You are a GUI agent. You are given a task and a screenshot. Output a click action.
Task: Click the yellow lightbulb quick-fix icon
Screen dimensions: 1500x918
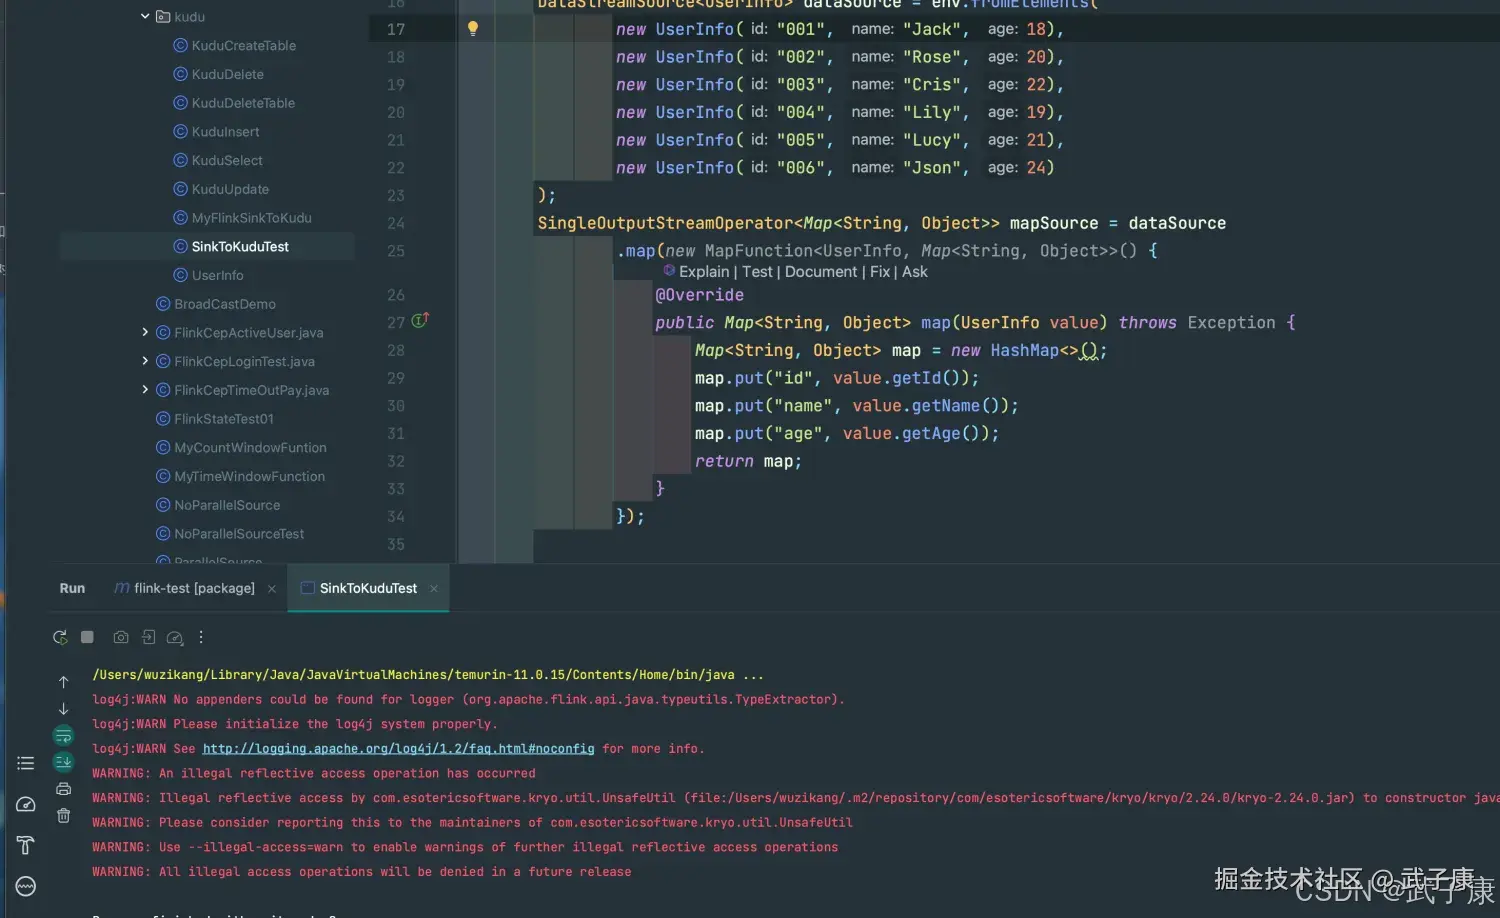[473, 29]
